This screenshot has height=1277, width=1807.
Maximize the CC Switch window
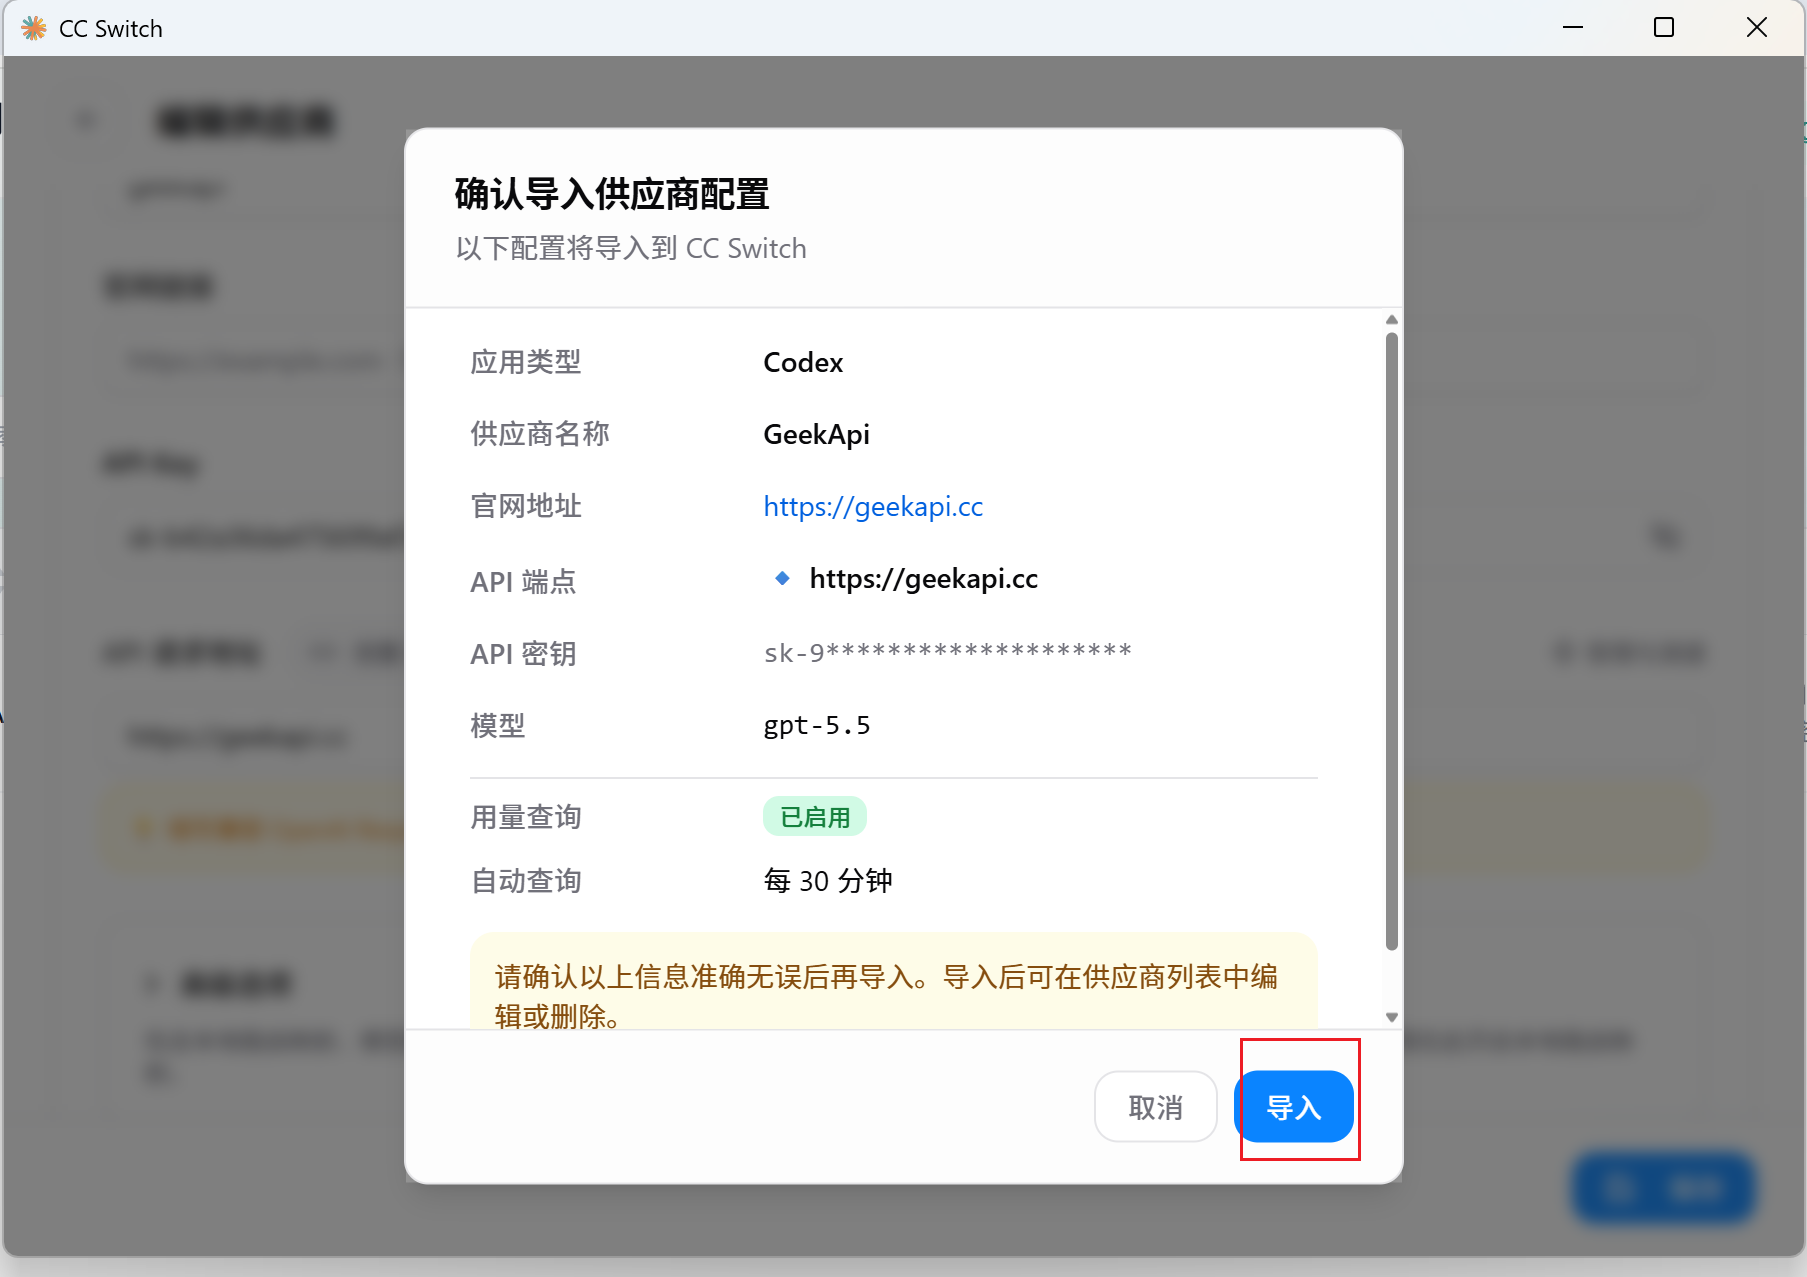coord(1664,28)
